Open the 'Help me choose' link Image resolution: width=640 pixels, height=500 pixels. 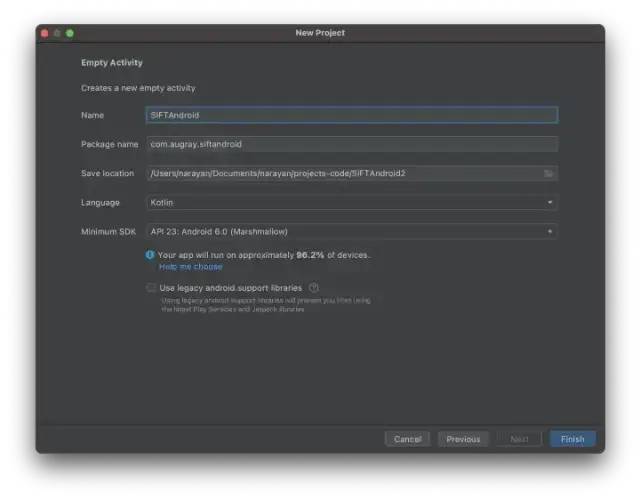point(191,267)
